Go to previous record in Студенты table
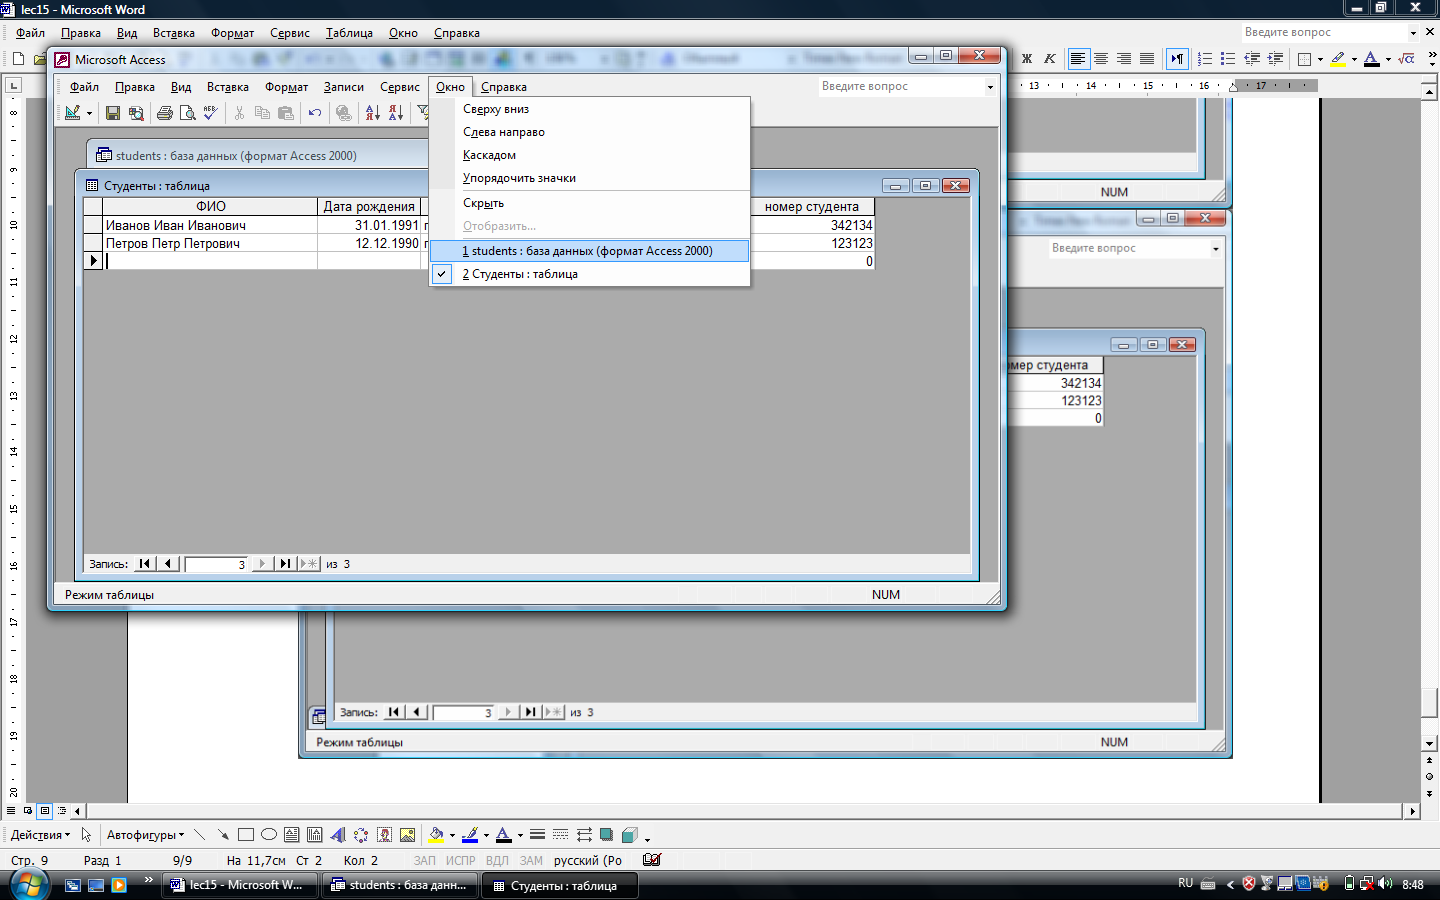The image size is (1440, 900). coord(168,564)
